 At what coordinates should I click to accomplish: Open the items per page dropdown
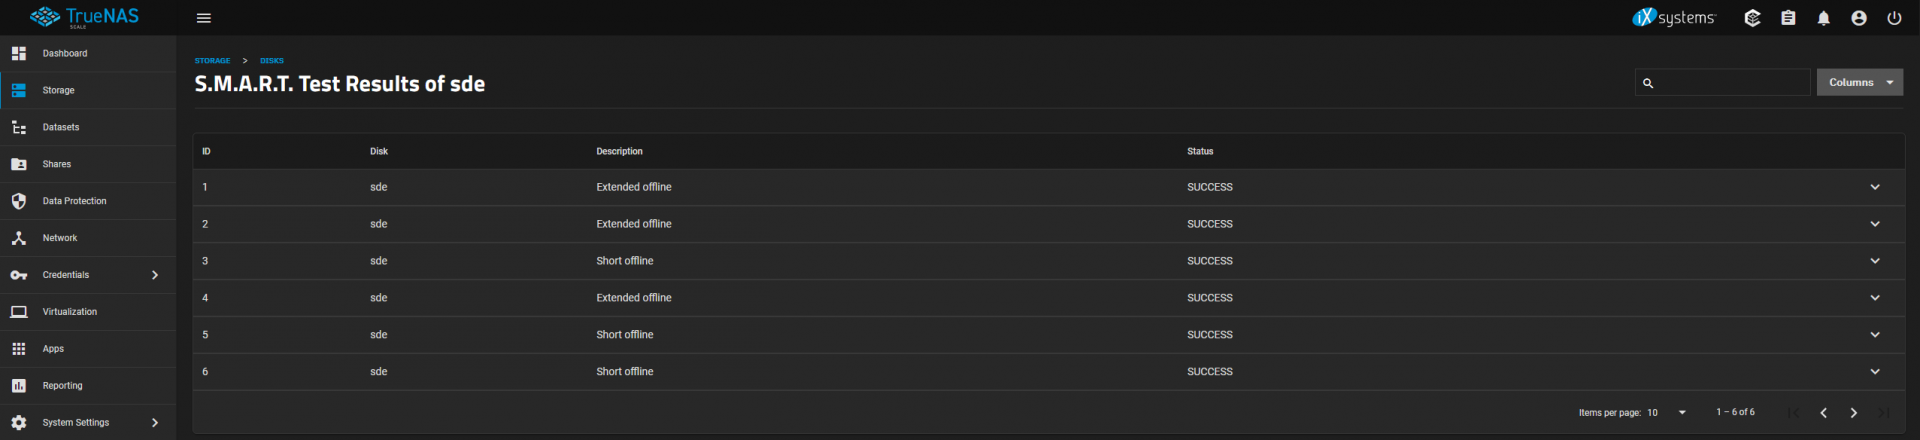(1666, 412)
